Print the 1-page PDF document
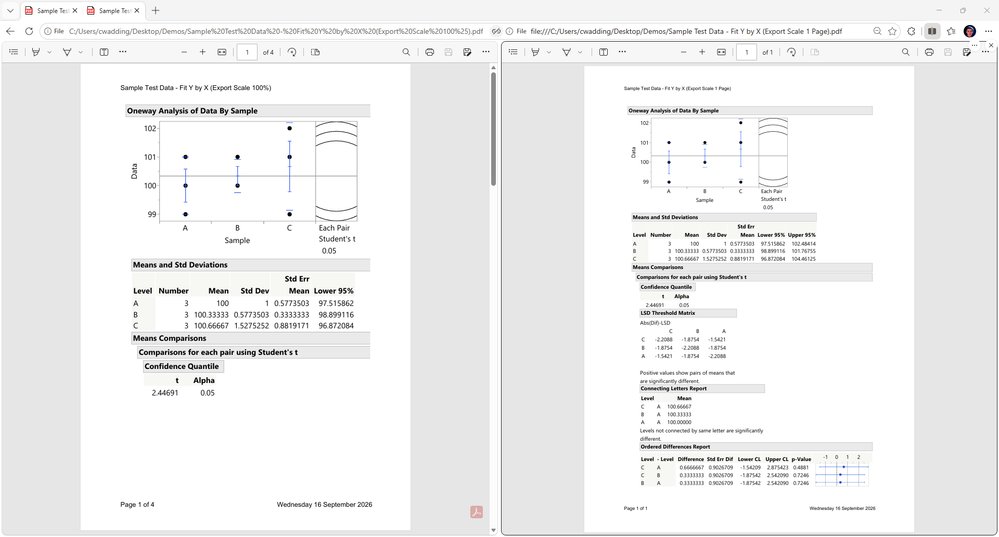The height and width of the screenshot is (537, 999). (929, 52)
